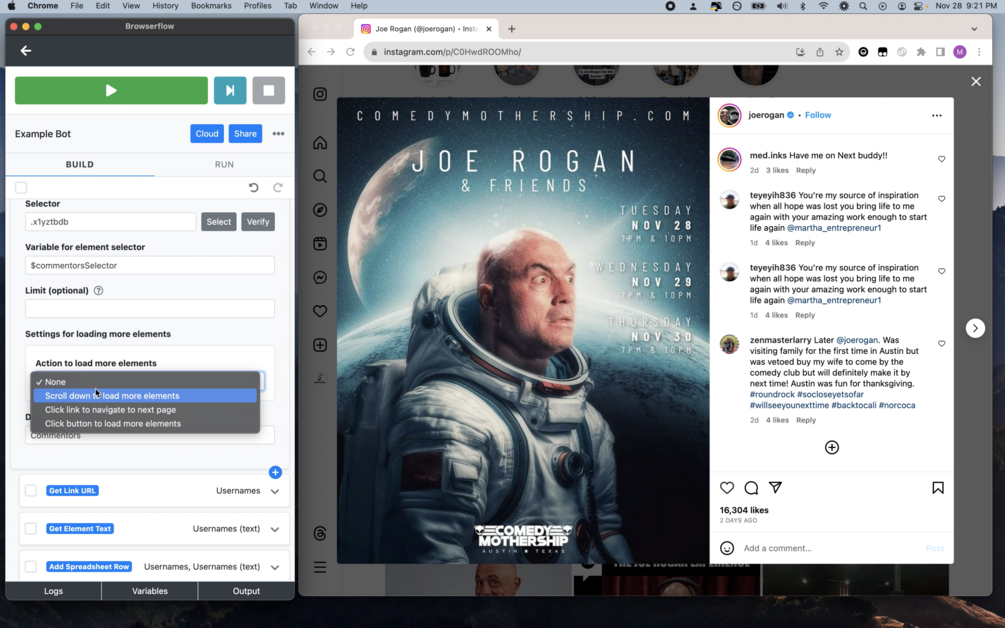
Task: Open Instagram Reels icon in sidebar
Action: [320, 244]
